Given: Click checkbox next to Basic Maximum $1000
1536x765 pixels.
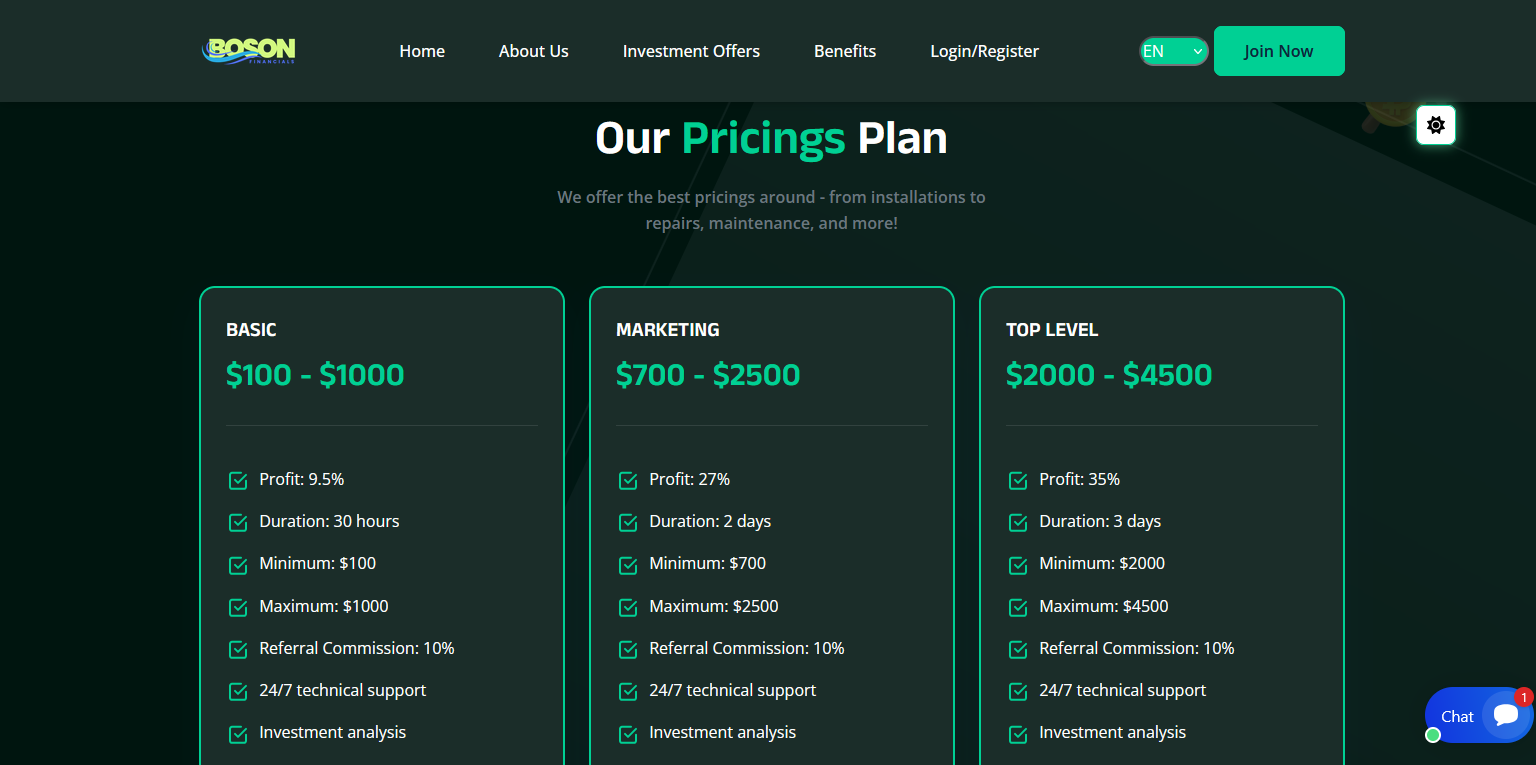Looking at the screenshot, I should (x=238, y=607).
